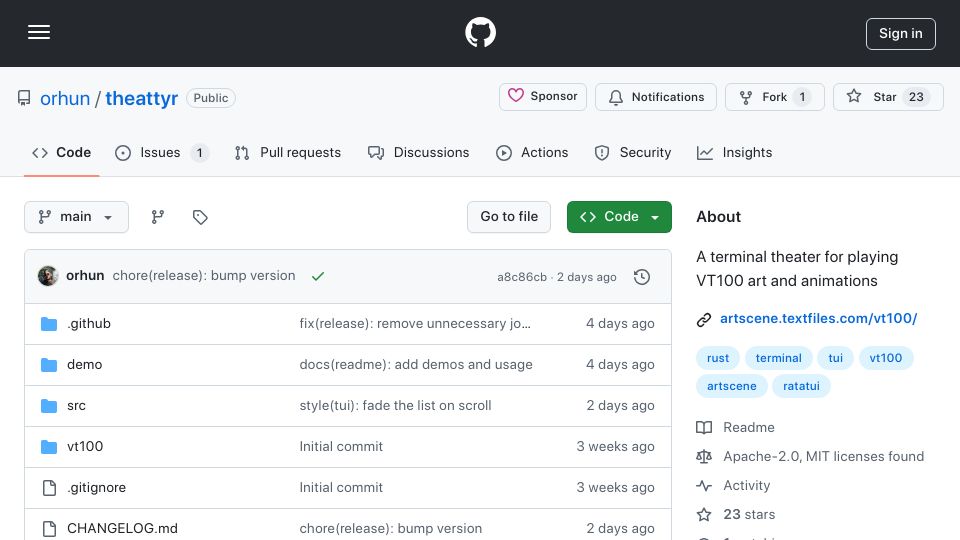View branches via the branch icon

(x=158, y=217)
